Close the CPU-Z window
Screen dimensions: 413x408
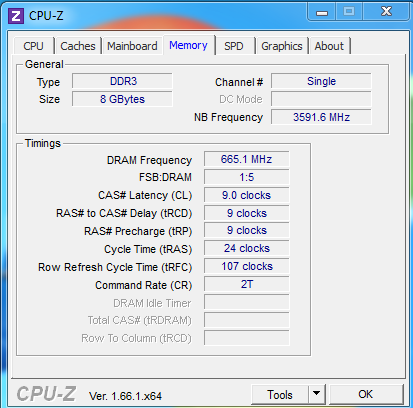coord(386,12)
